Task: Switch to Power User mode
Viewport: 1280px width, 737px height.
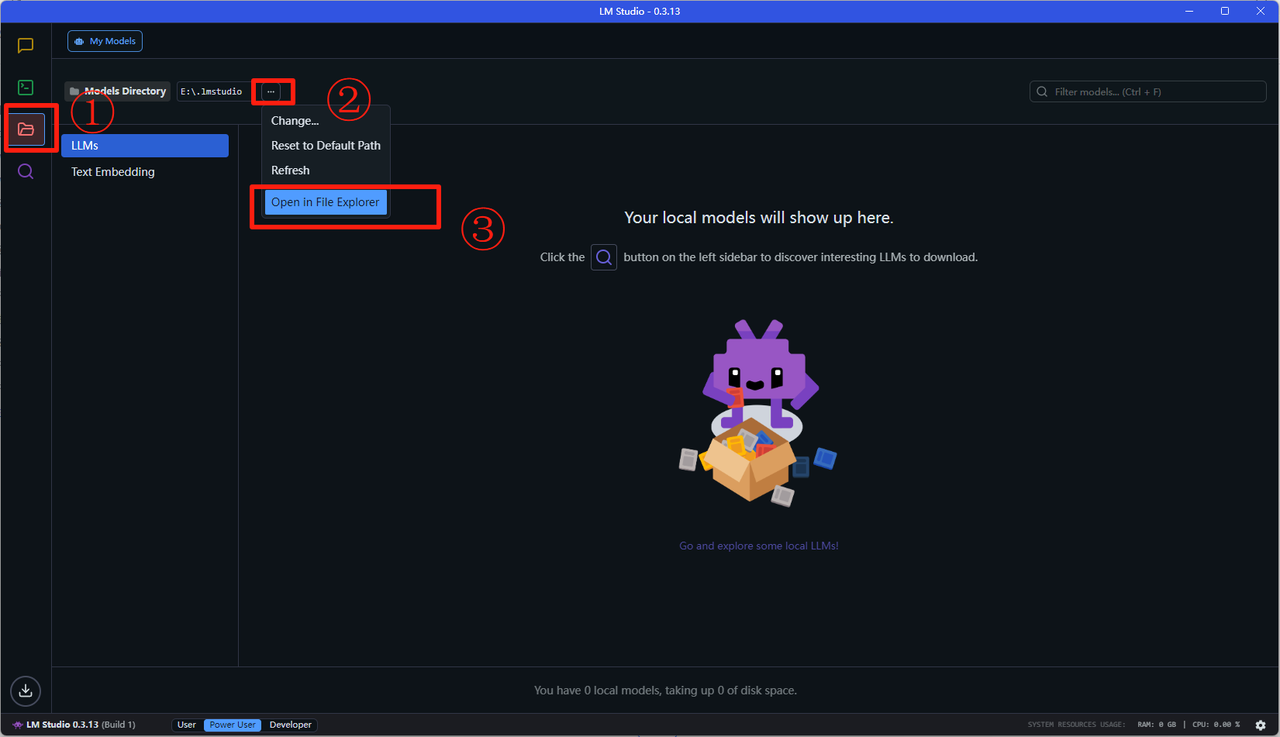Action: pos(233,725)
